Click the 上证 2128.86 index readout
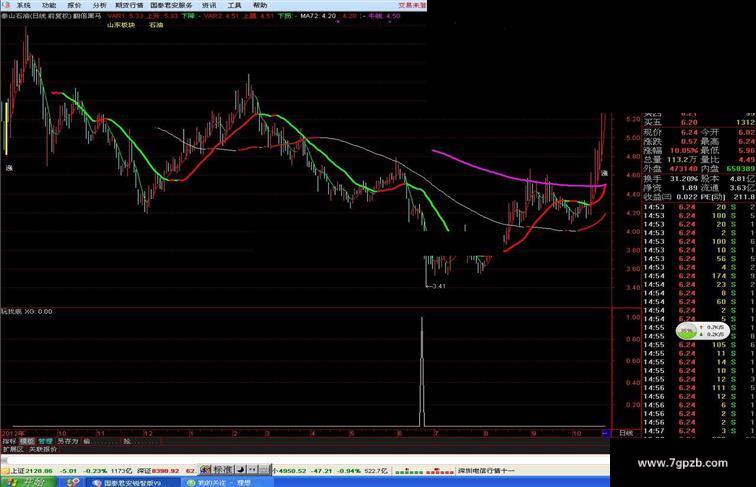The width and height of the screenshot is (756, 487). tap(32, 471)
